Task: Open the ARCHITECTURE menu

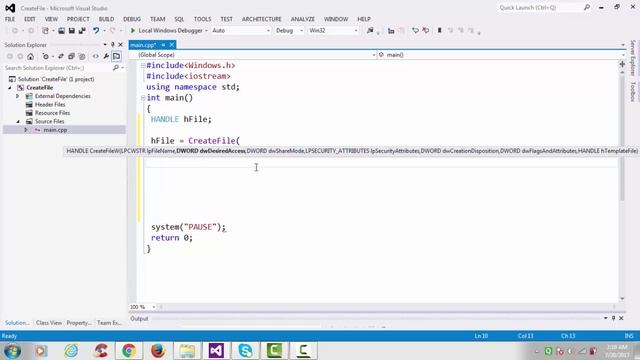Action: pyautogui.click(x=262, y=19)
